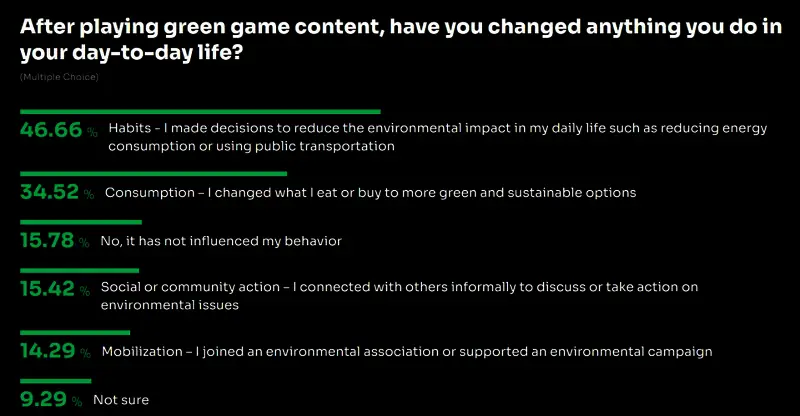Viewport: 800px width, 416px height.
Task: Click the "(Multiple Choice)" label
Action: coord(59,76)
